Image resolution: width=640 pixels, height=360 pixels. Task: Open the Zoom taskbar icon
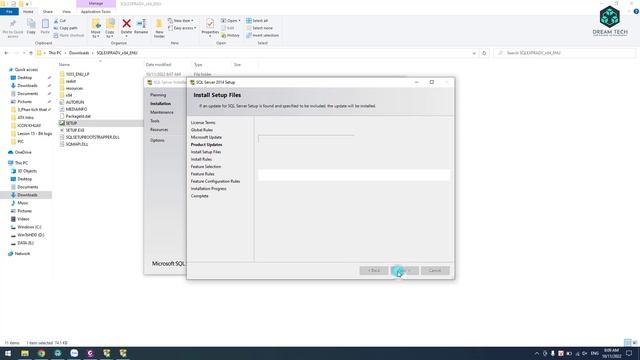pos(74,353)
